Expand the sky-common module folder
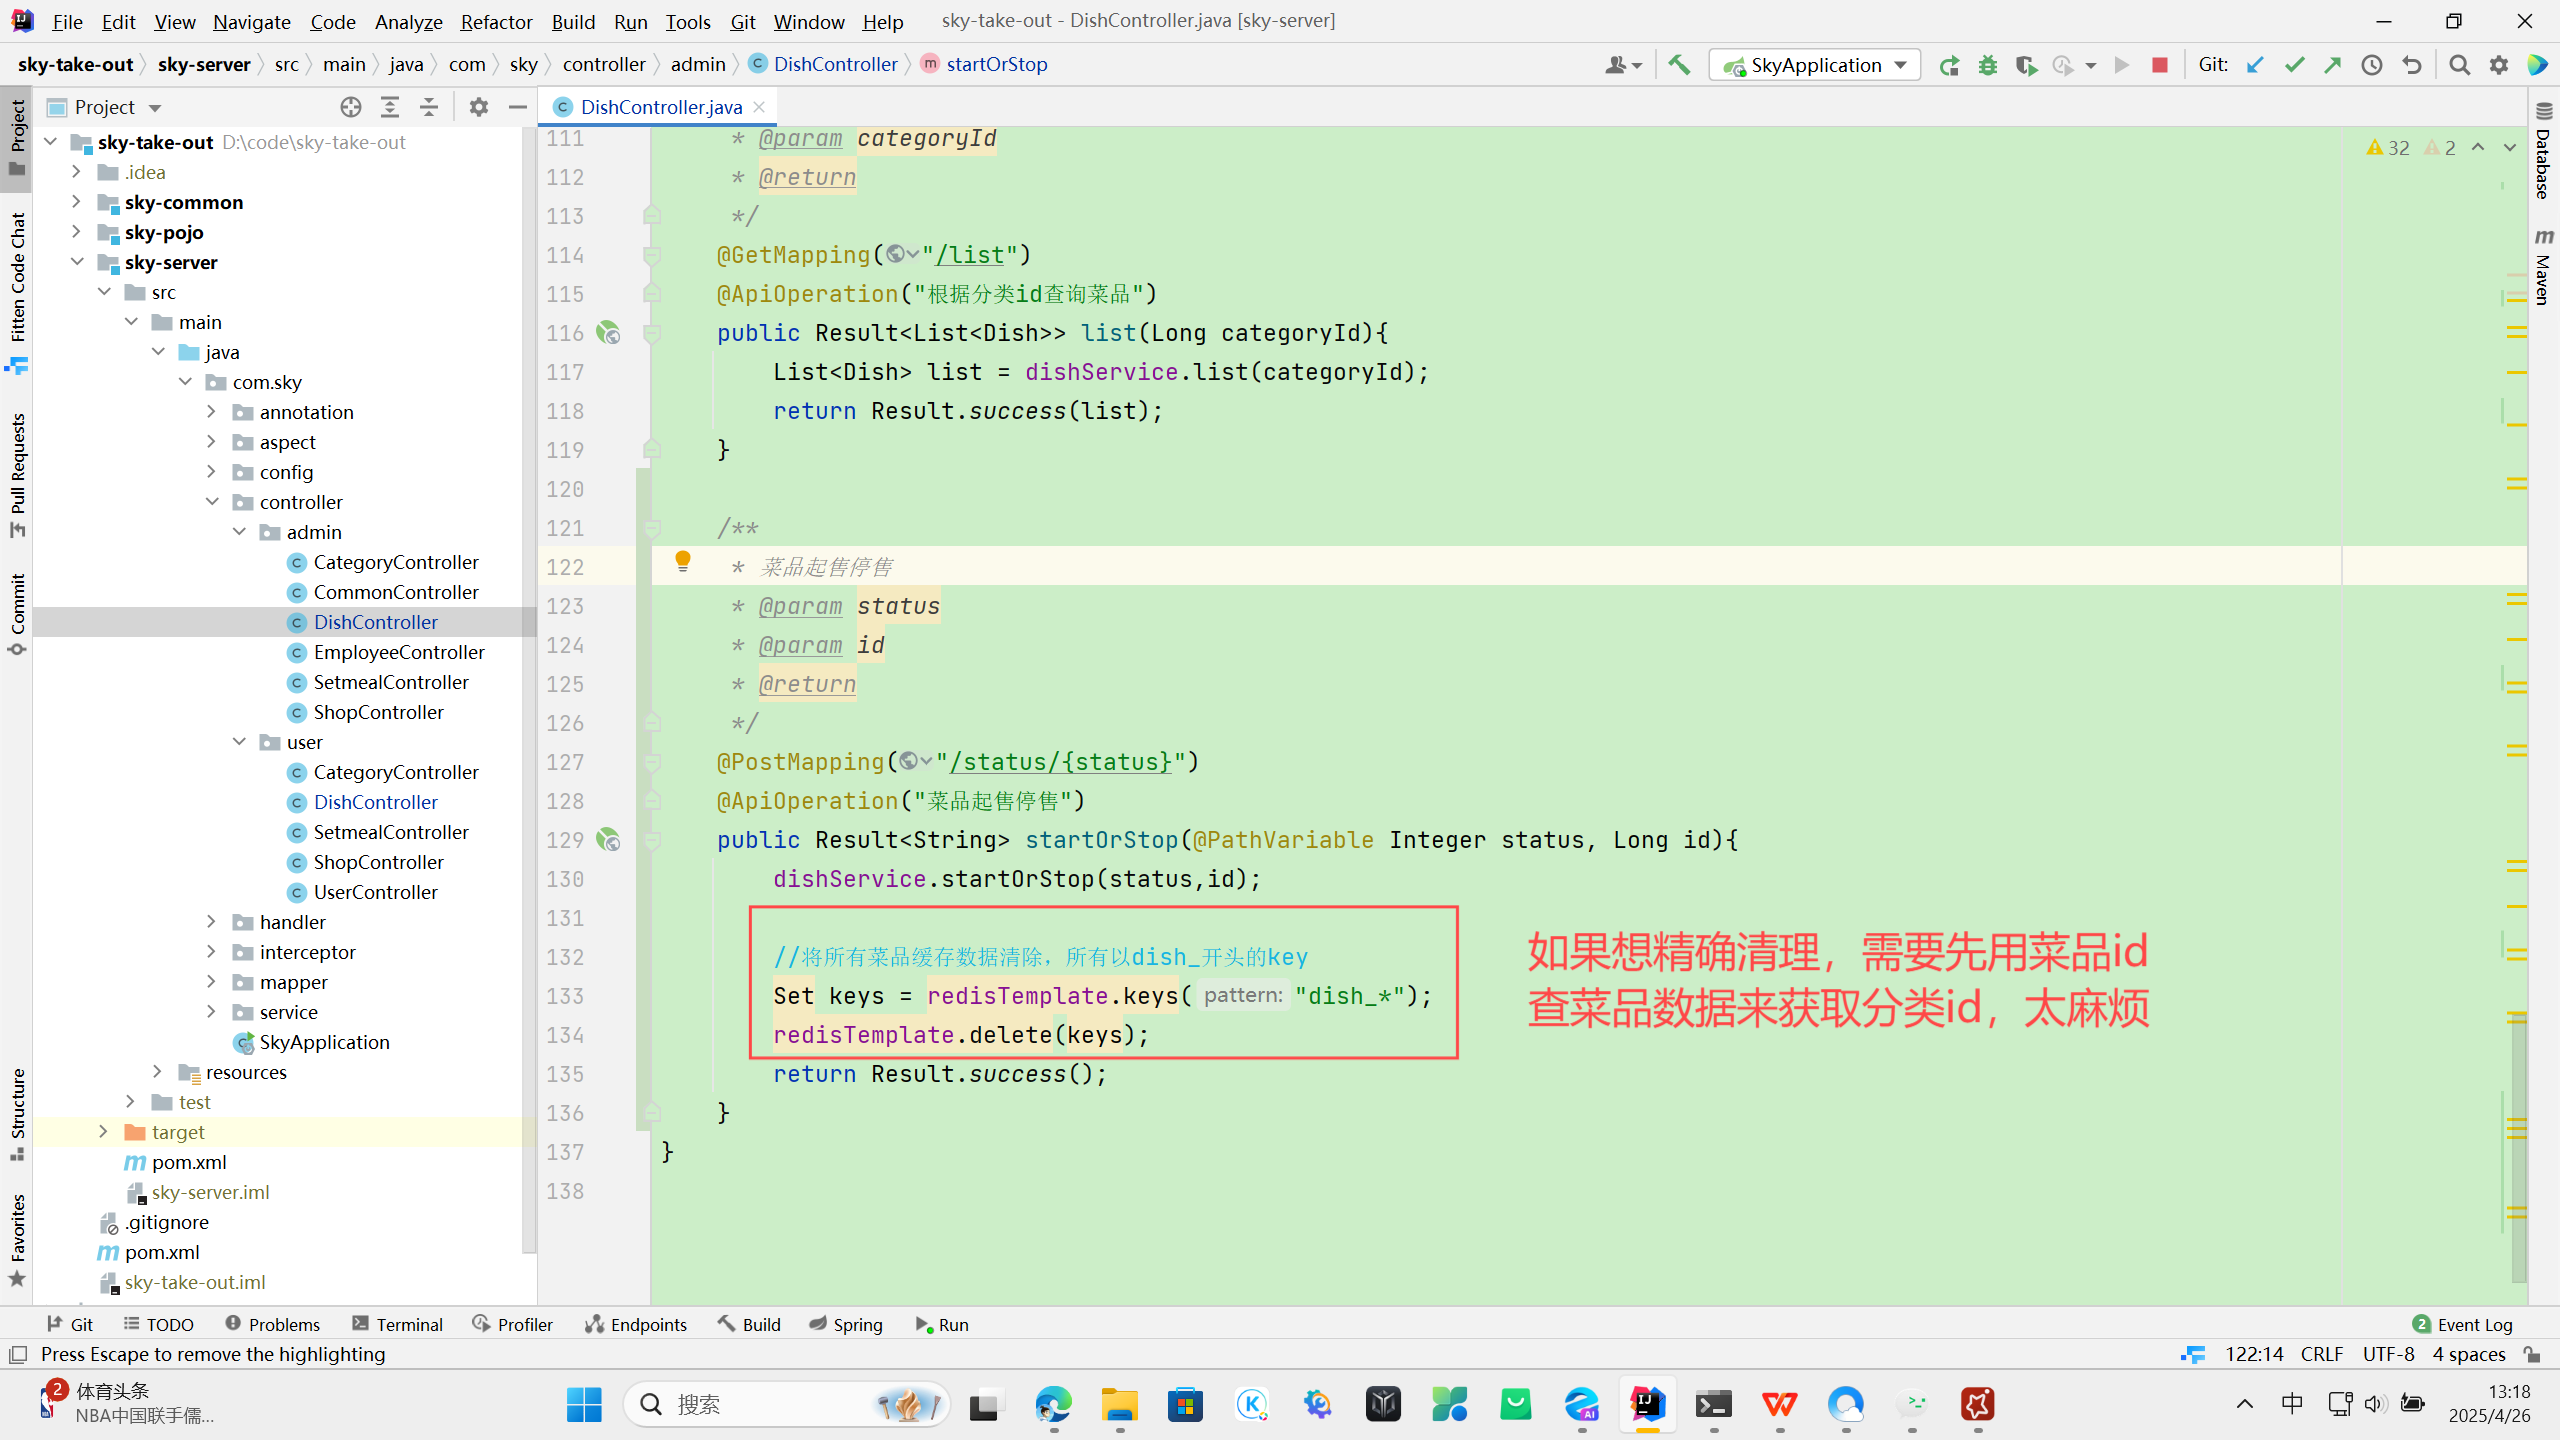 (76, 202)
